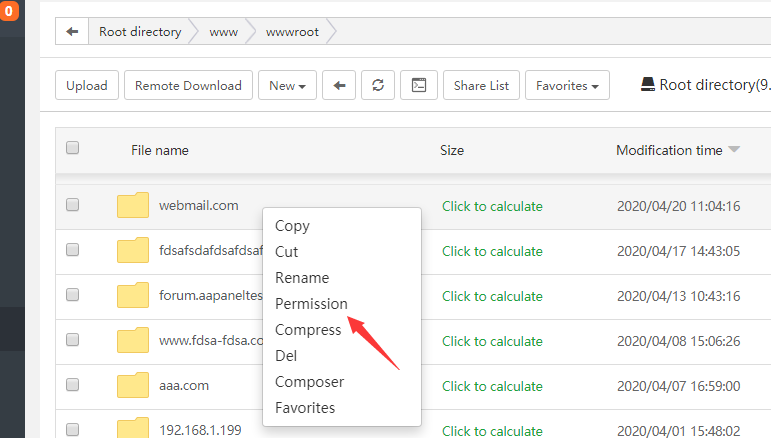This screenshot has width=771, height=438.
Task: Click the webmail.com folder icon
Action: (x=133, y=205)
